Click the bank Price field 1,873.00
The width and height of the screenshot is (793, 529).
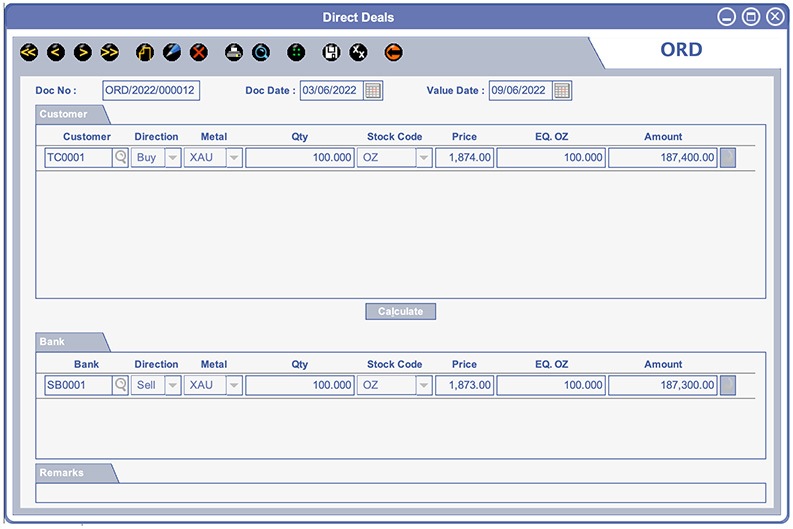pos(464,385)
